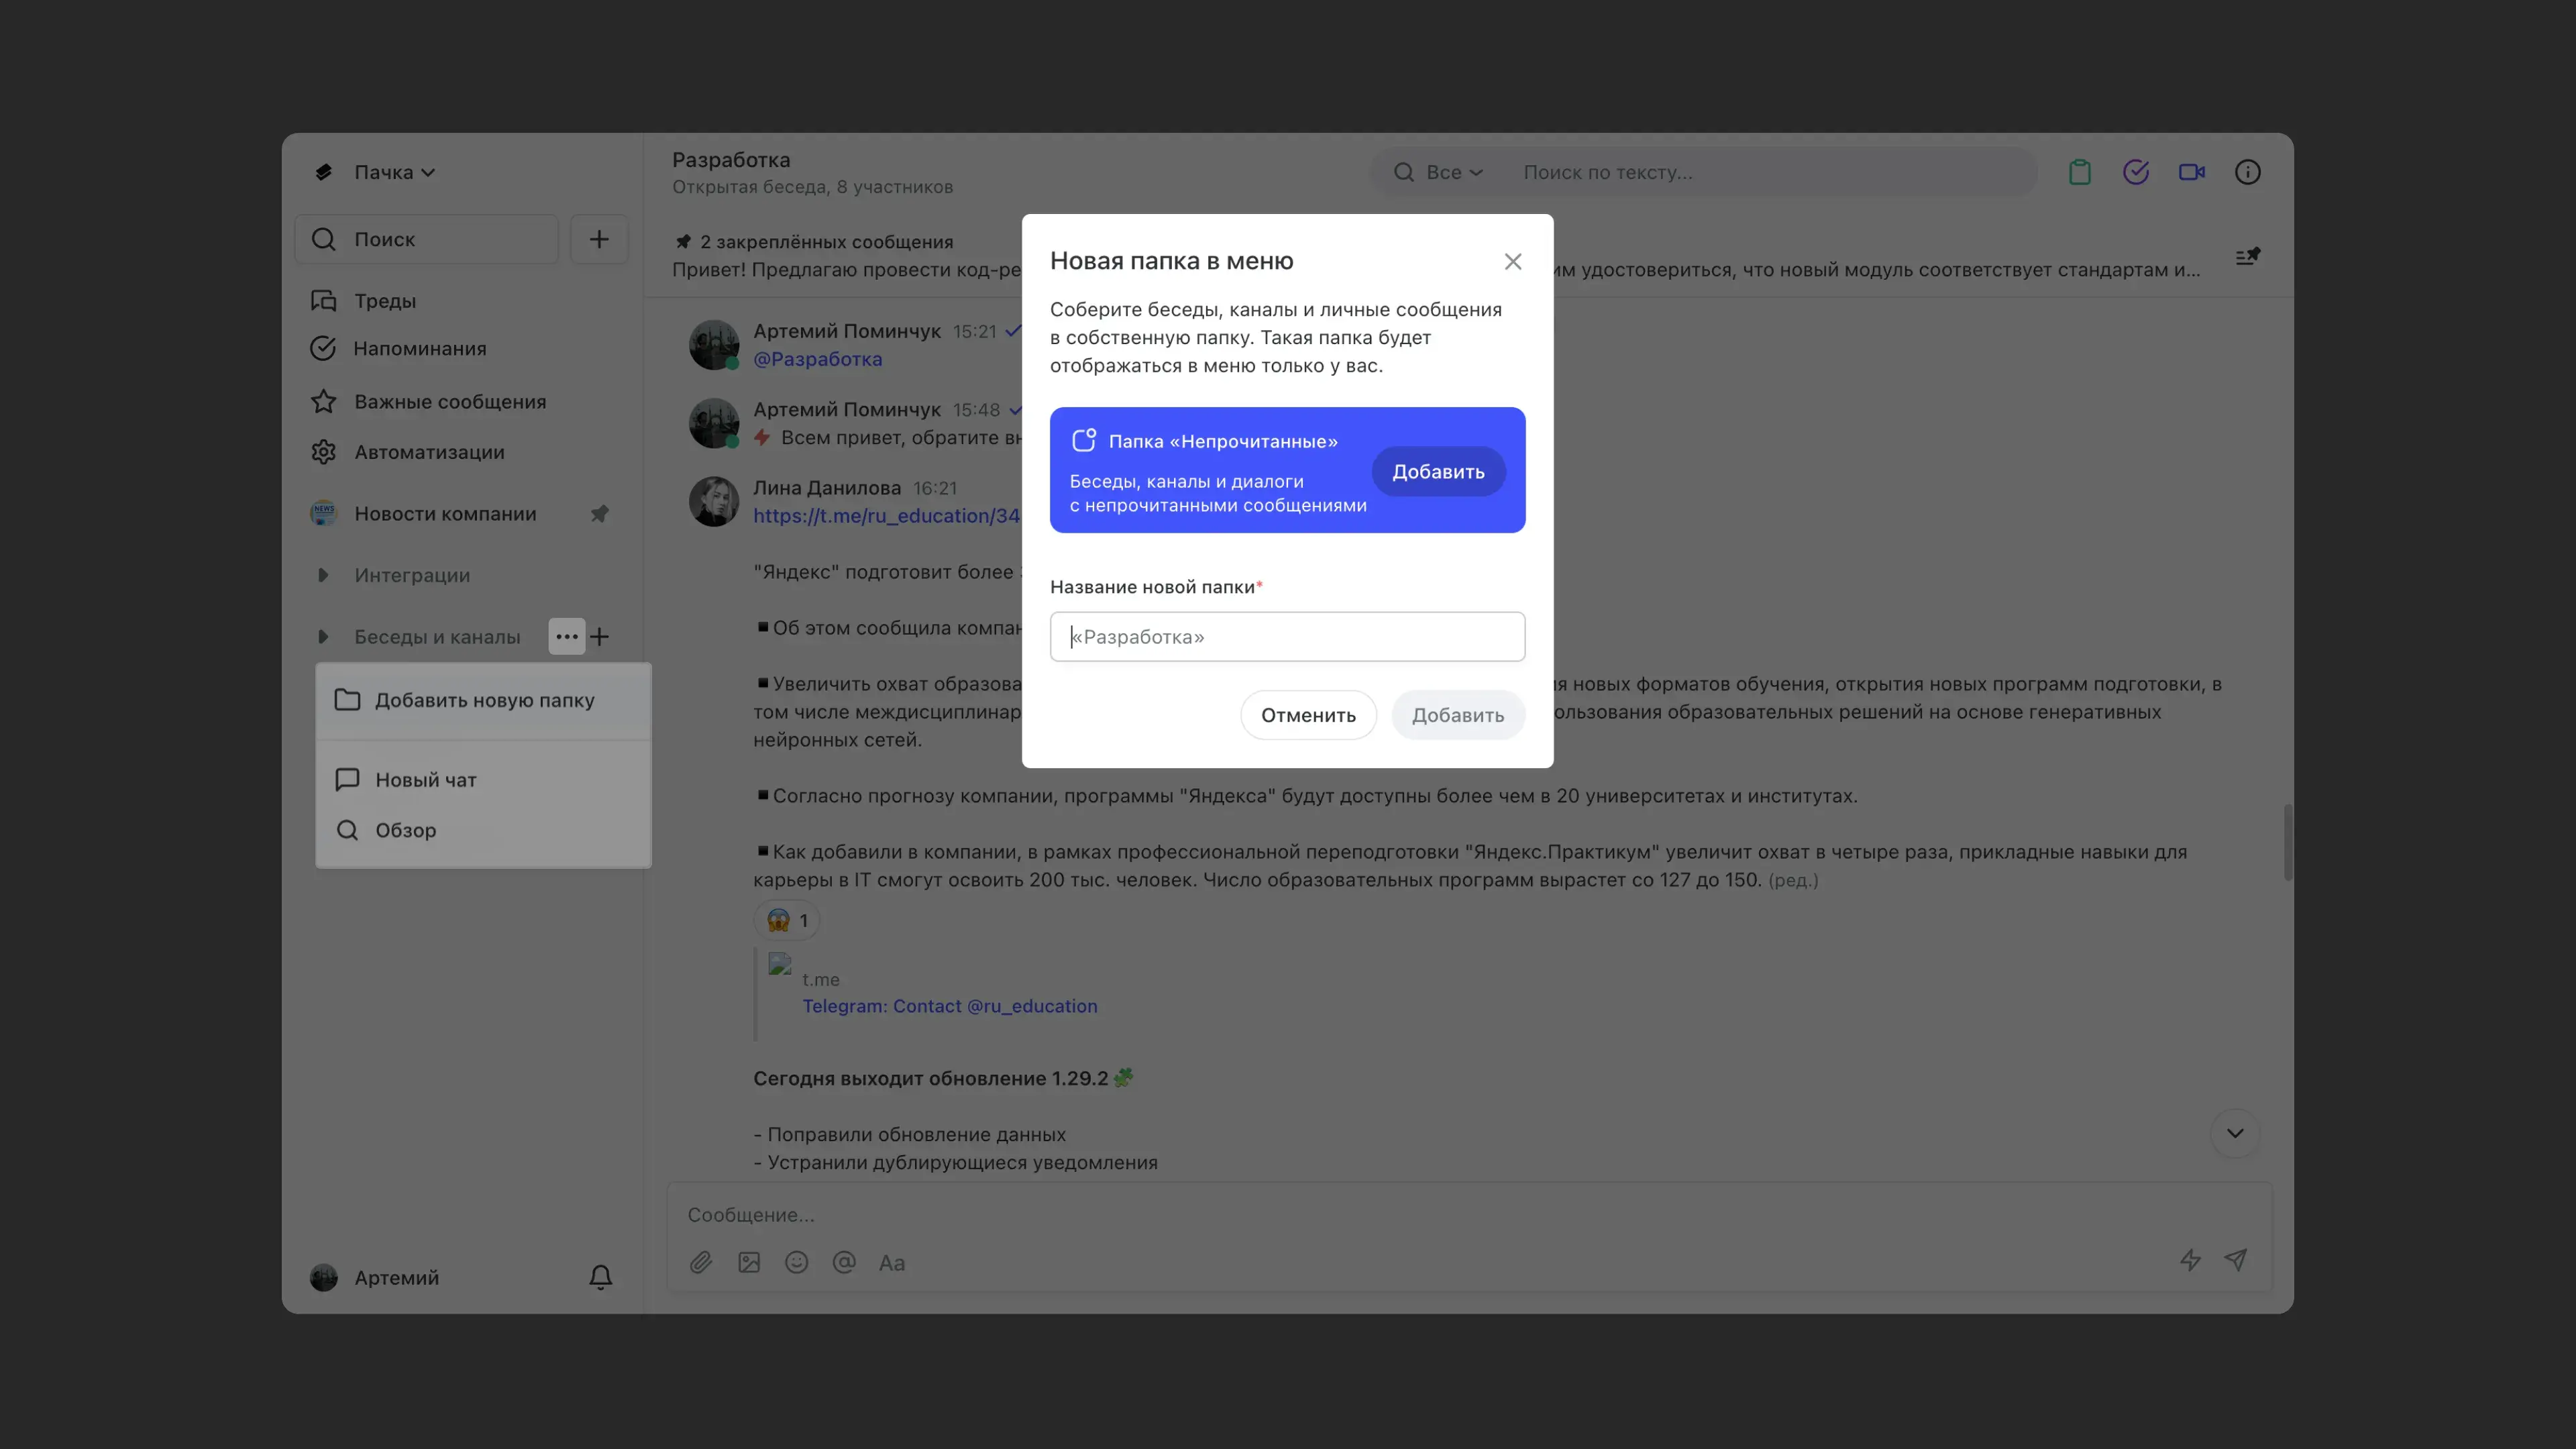The height and width of the screenshot is (1449, 2576).
Task: Select Новый чат menu item
Action: click(425, 779)
